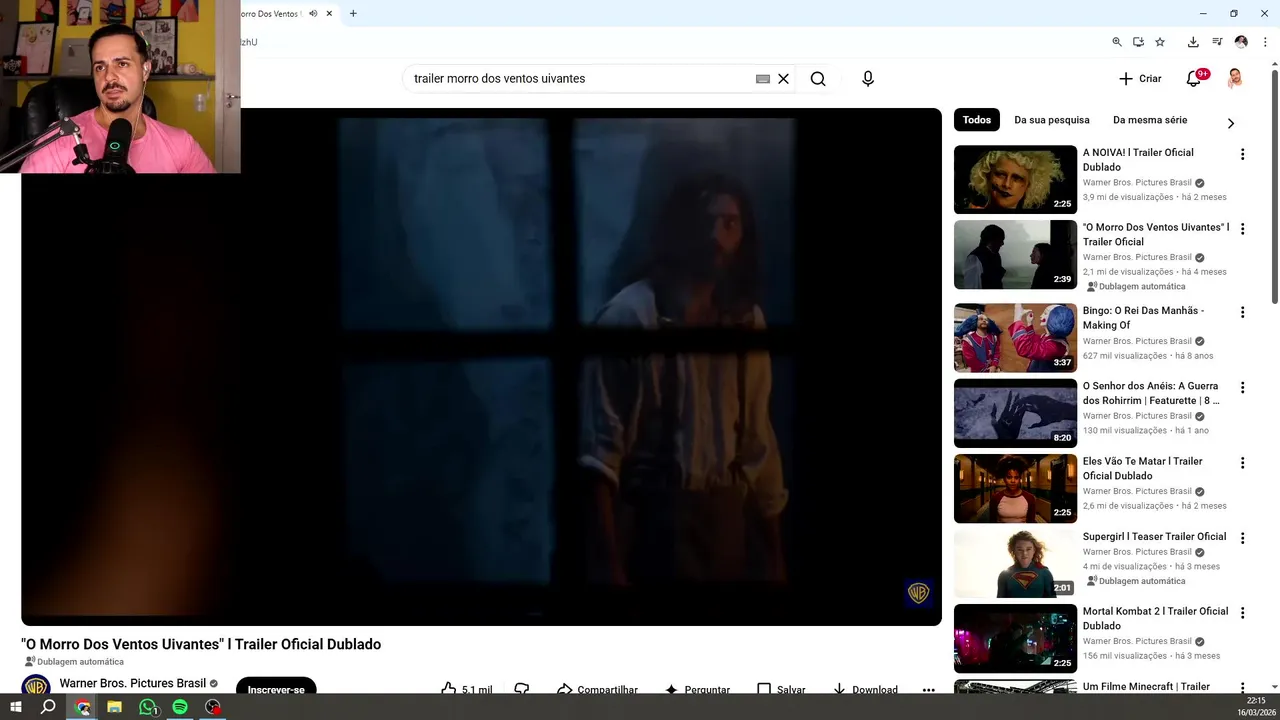
Task: Open Eles Vão Te Matar Trailer title
Action: point(1143,468)
